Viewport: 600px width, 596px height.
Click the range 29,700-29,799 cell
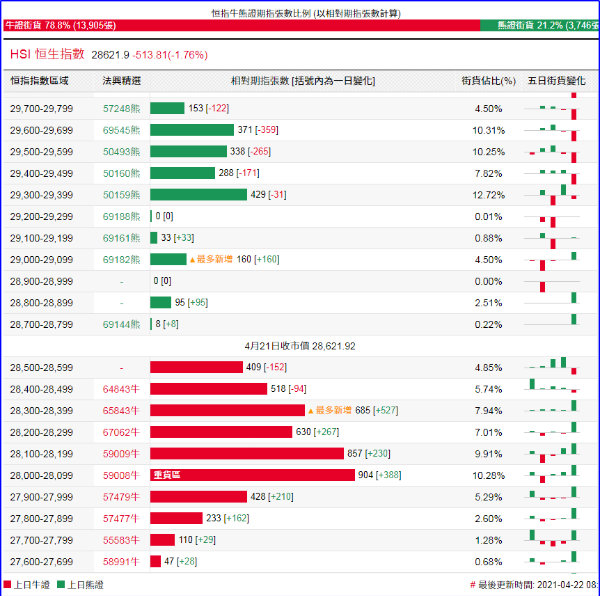click(x=41, y=109)
